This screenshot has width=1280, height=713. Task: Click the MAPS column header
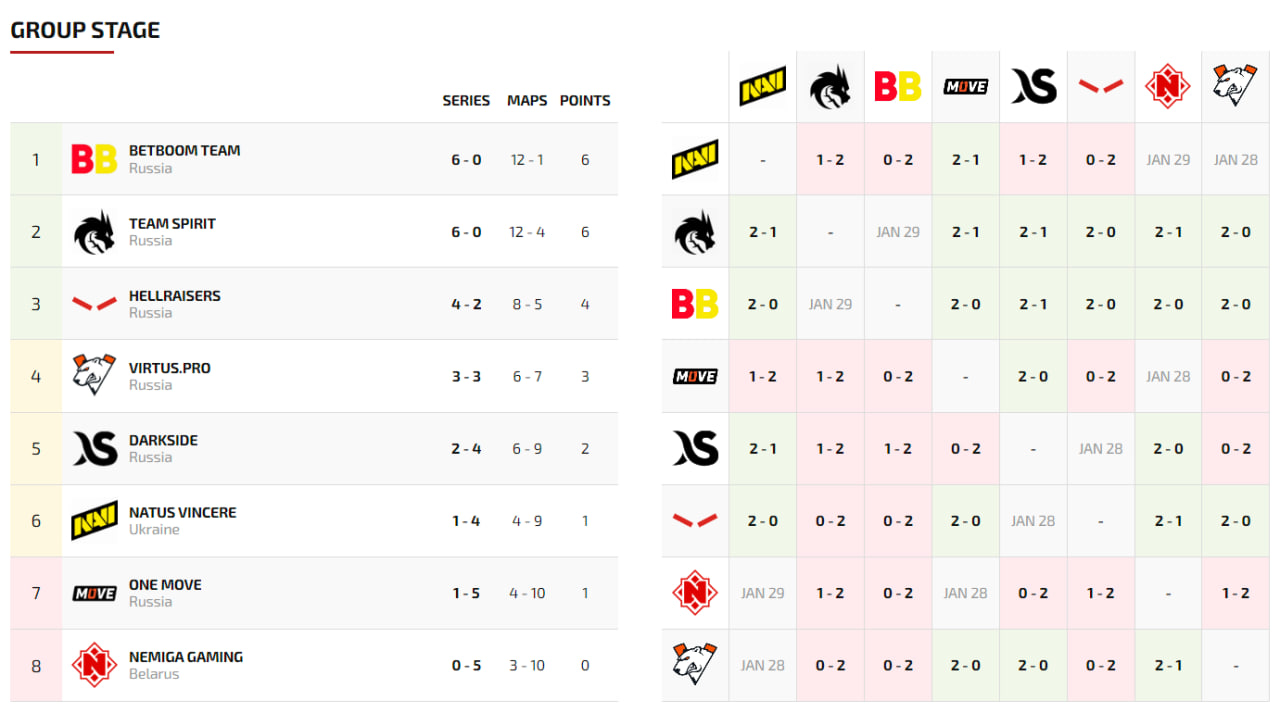click(527, 101)
